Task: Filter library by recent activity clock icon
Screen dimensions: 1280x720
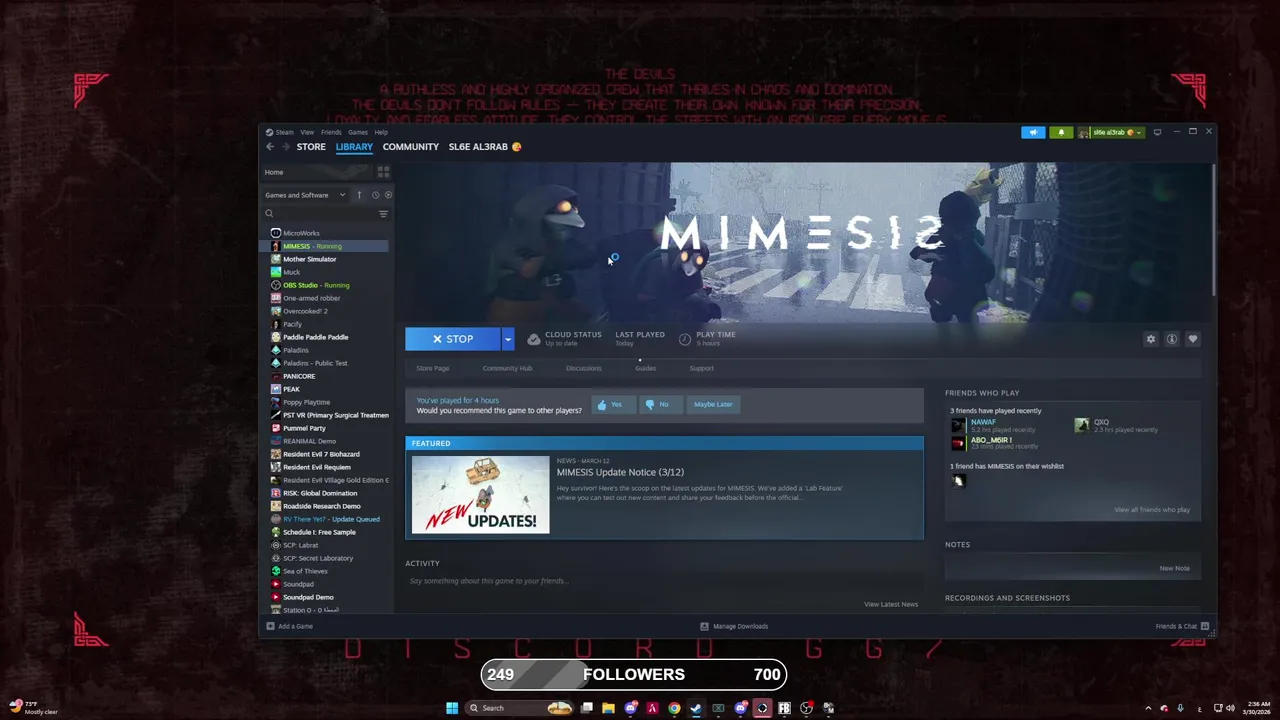Action: [376, 195]
